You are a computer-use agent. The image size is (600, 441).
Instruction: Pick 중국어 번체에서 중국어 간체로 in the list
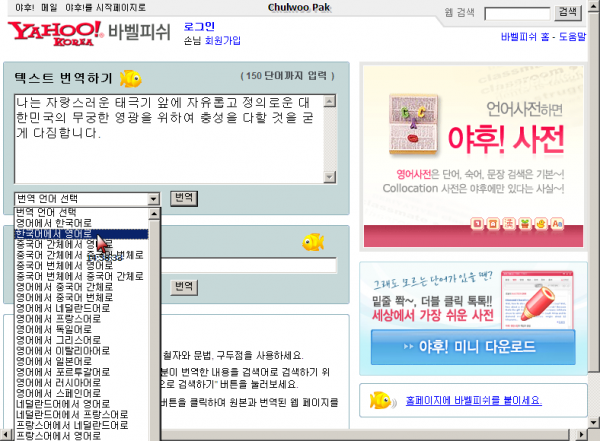click(x=82, y=276)
